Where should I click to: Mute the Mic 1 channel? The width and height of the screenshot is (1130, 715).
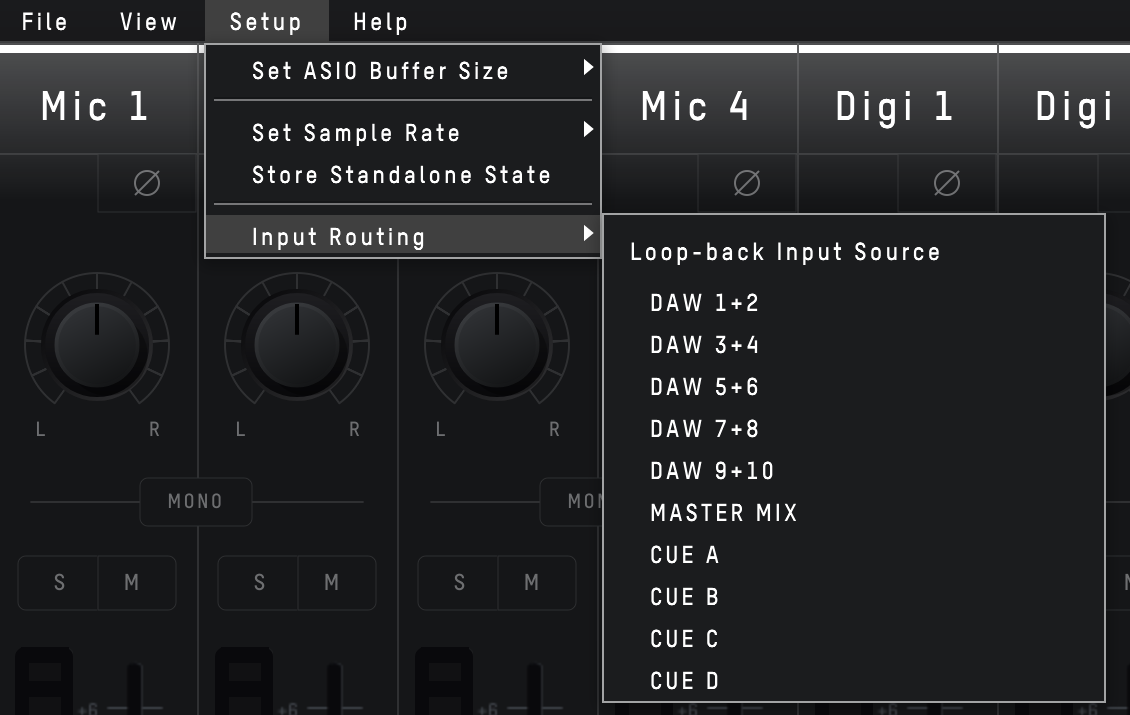137,582
